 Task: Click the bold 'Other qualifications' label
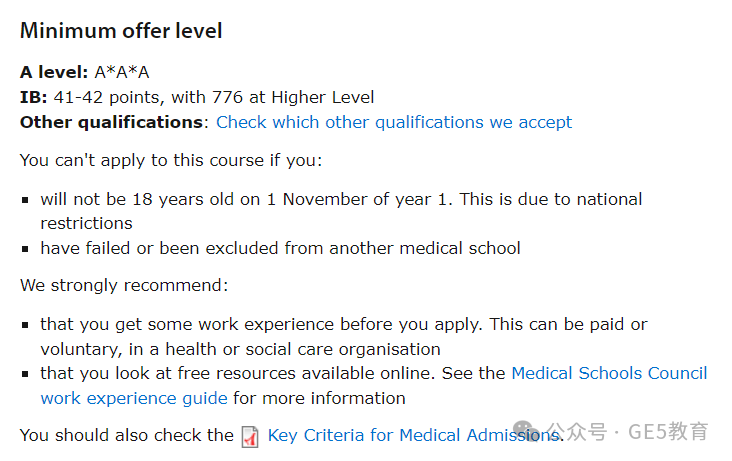[112, 122]
